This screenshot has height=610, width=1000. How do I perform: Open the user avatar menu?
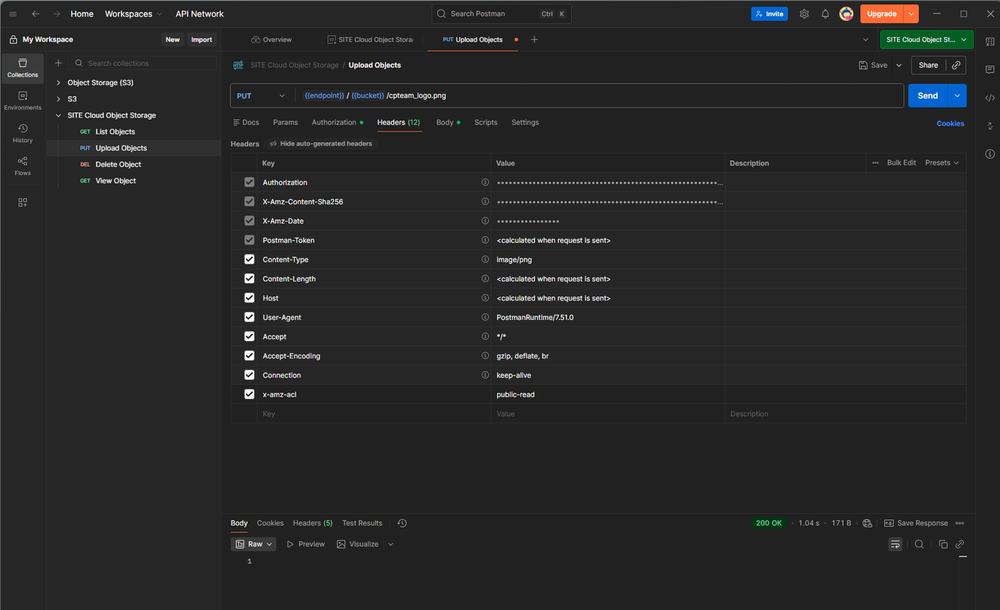(846, 13)
